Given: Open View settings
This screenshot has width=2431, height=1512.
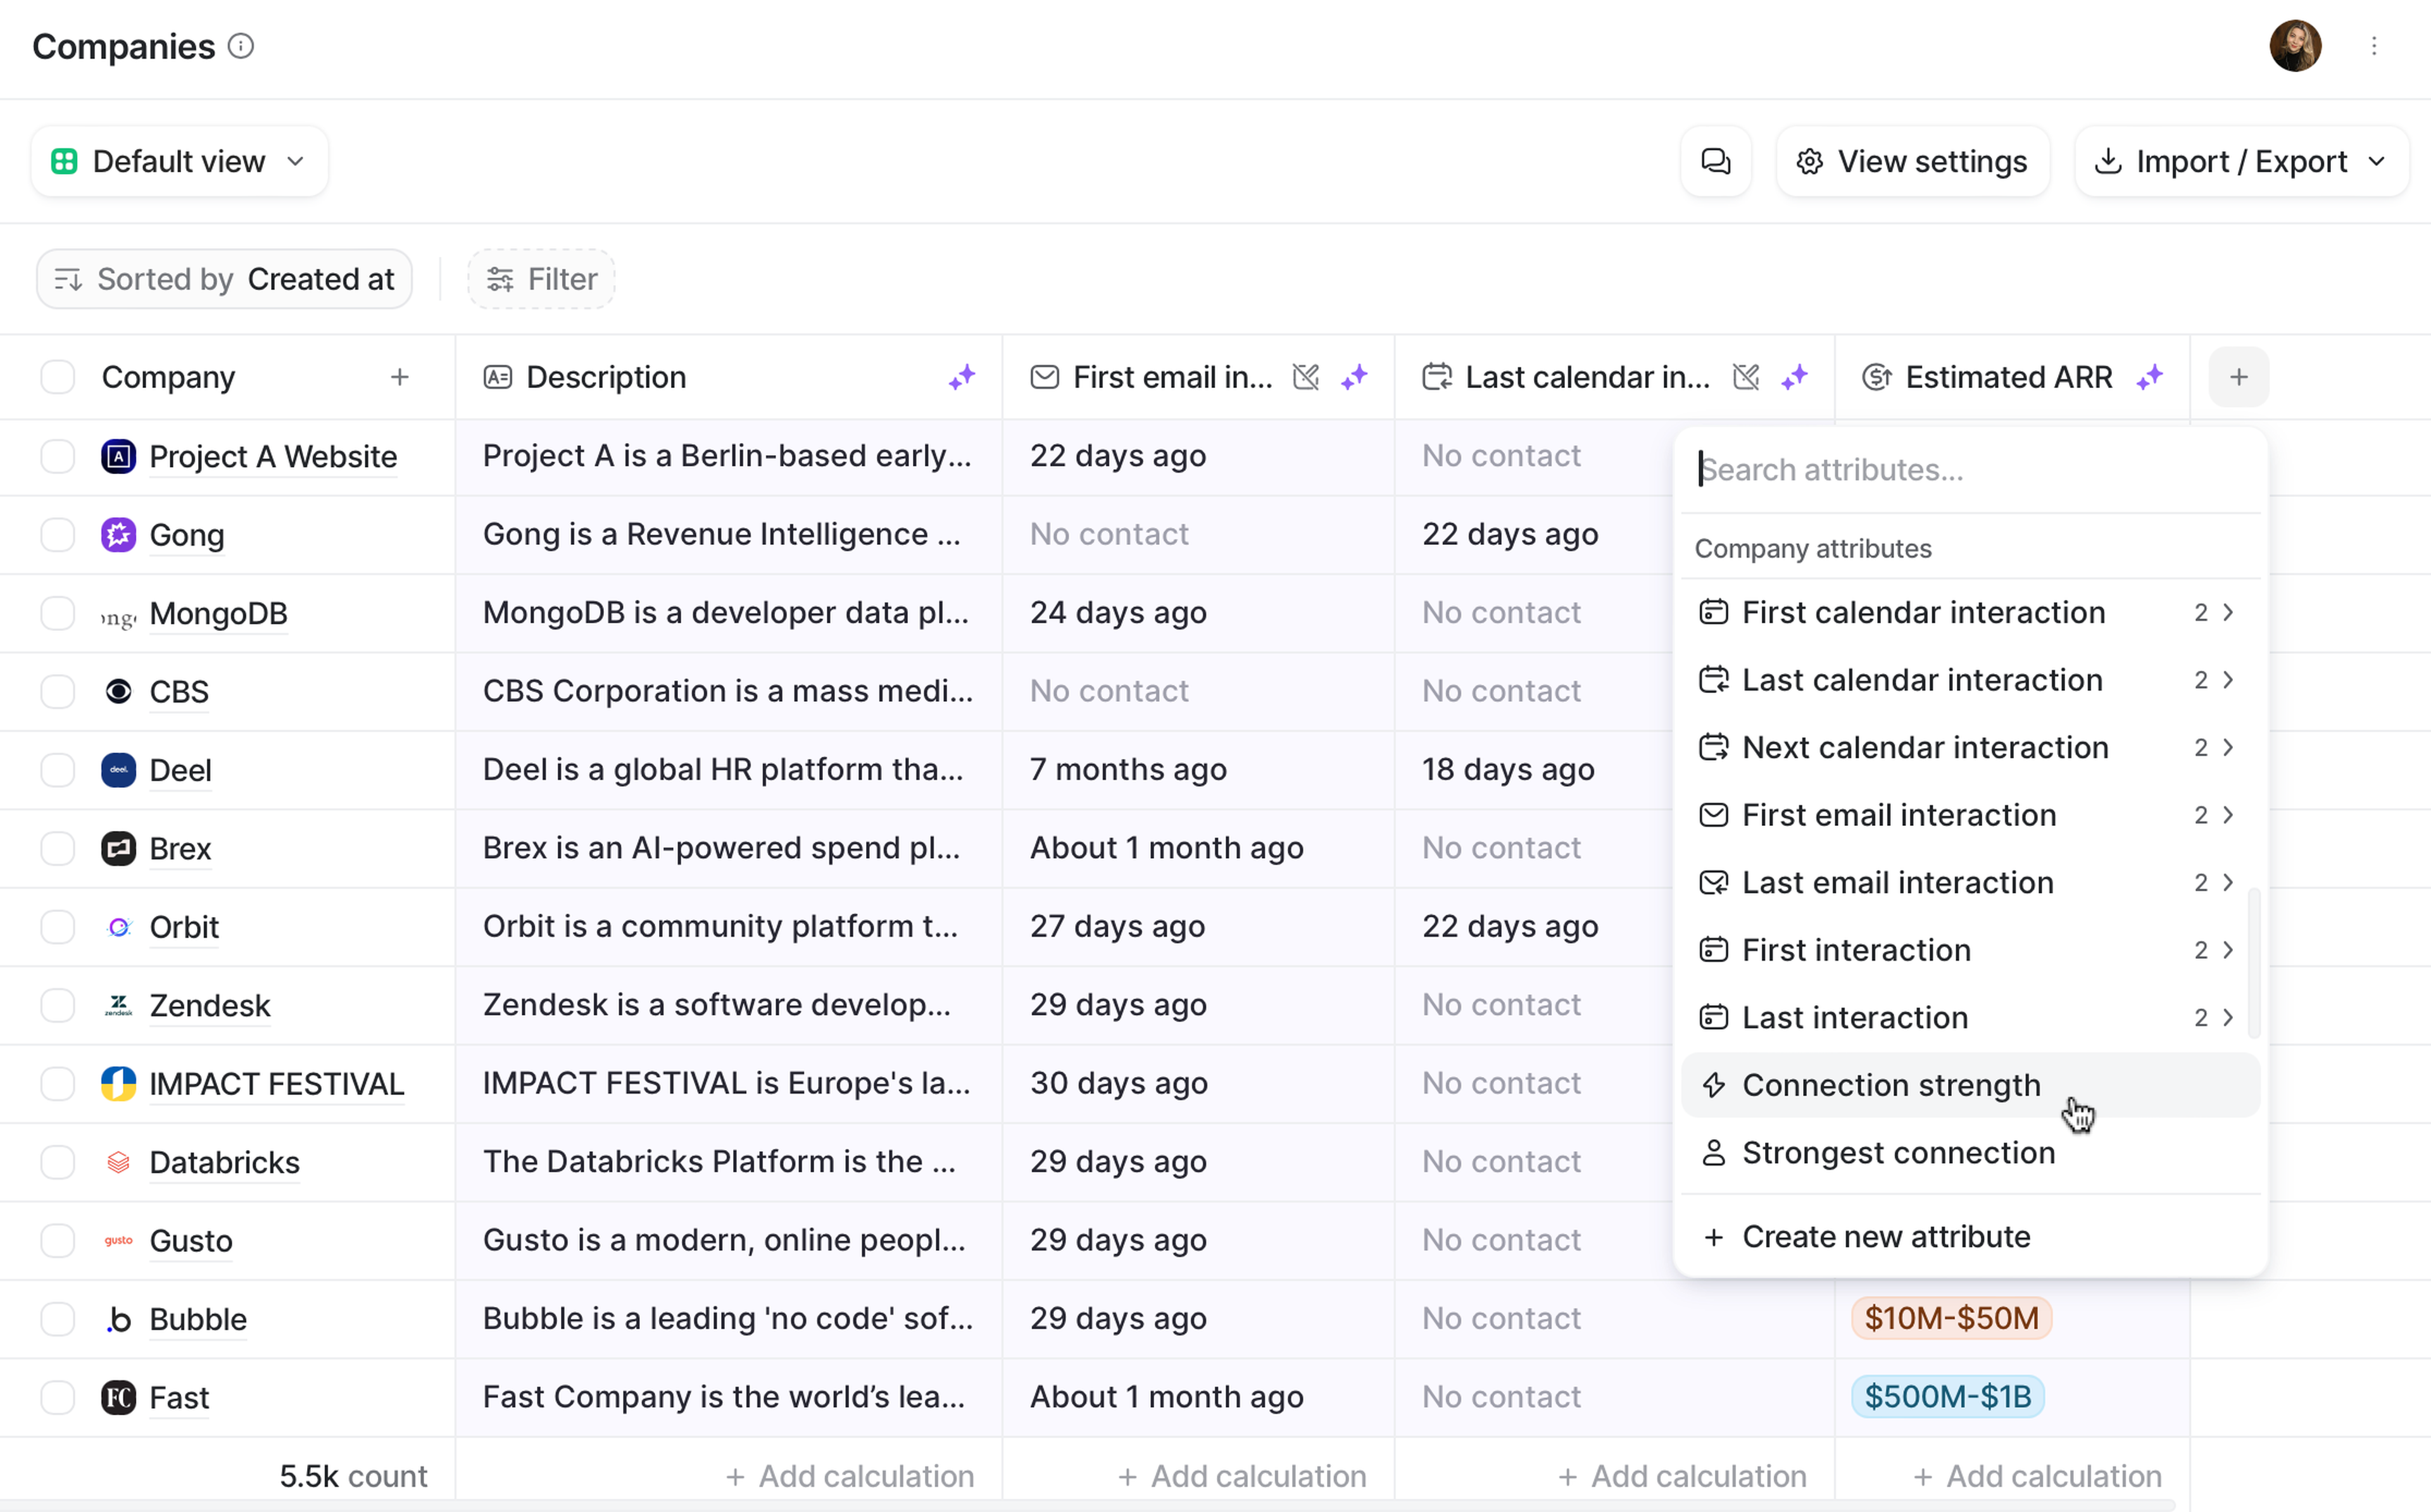Looking at the screenshot, I should click(1912, 161).
